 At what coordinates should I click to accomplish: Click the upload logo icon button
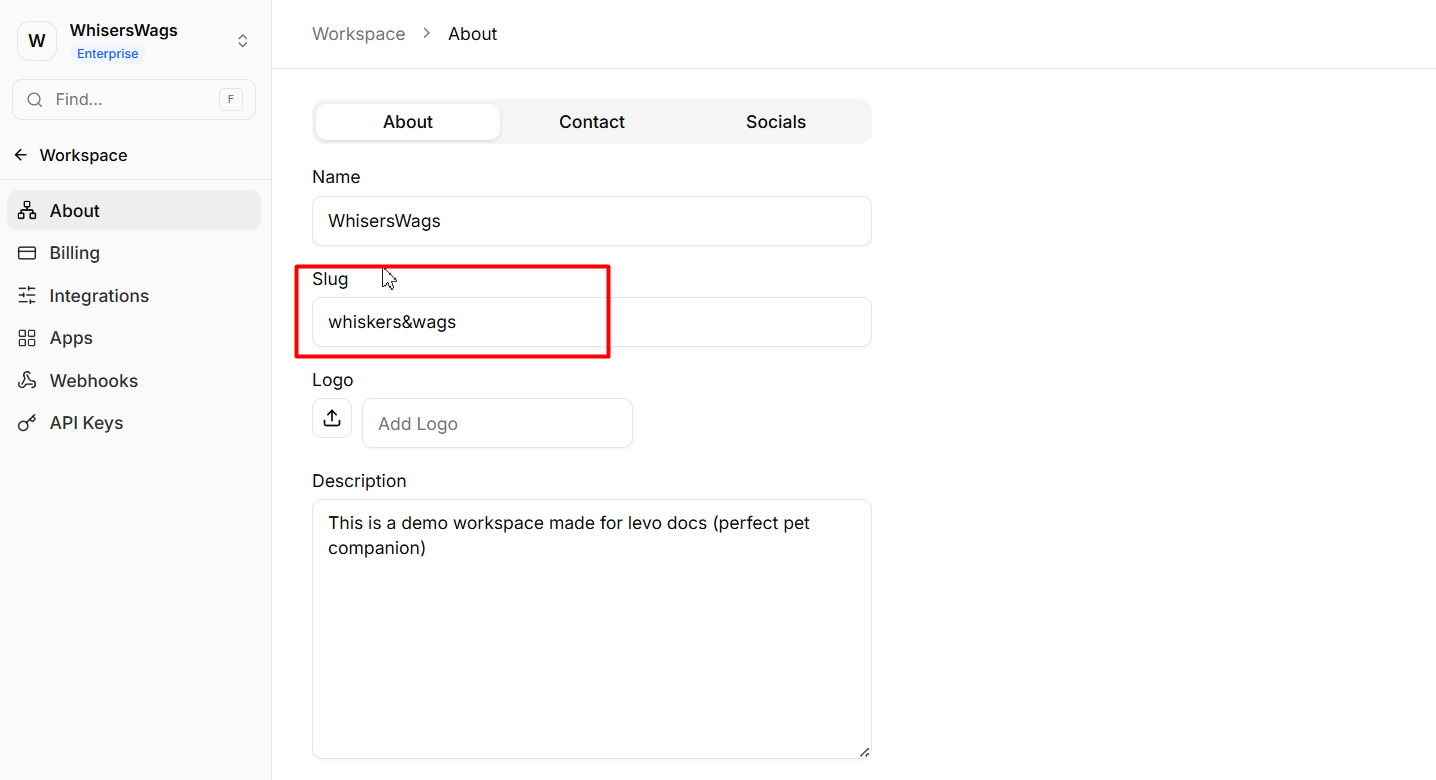(332, 418)
